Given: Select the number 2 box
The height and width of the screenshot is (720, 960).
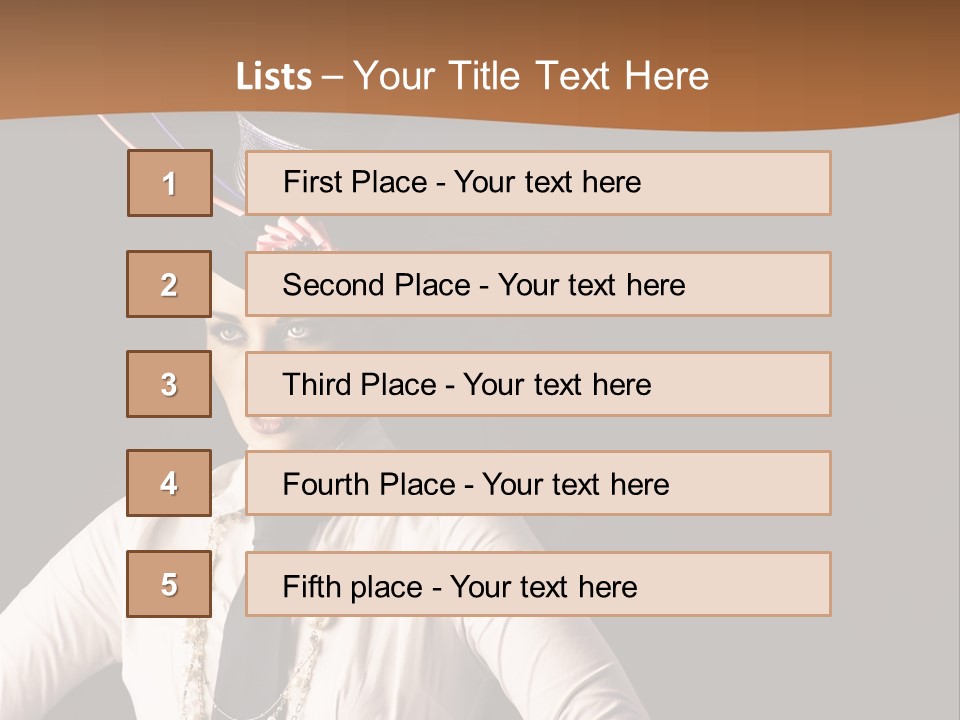Looking at the screenshot, I should [169, 284].
